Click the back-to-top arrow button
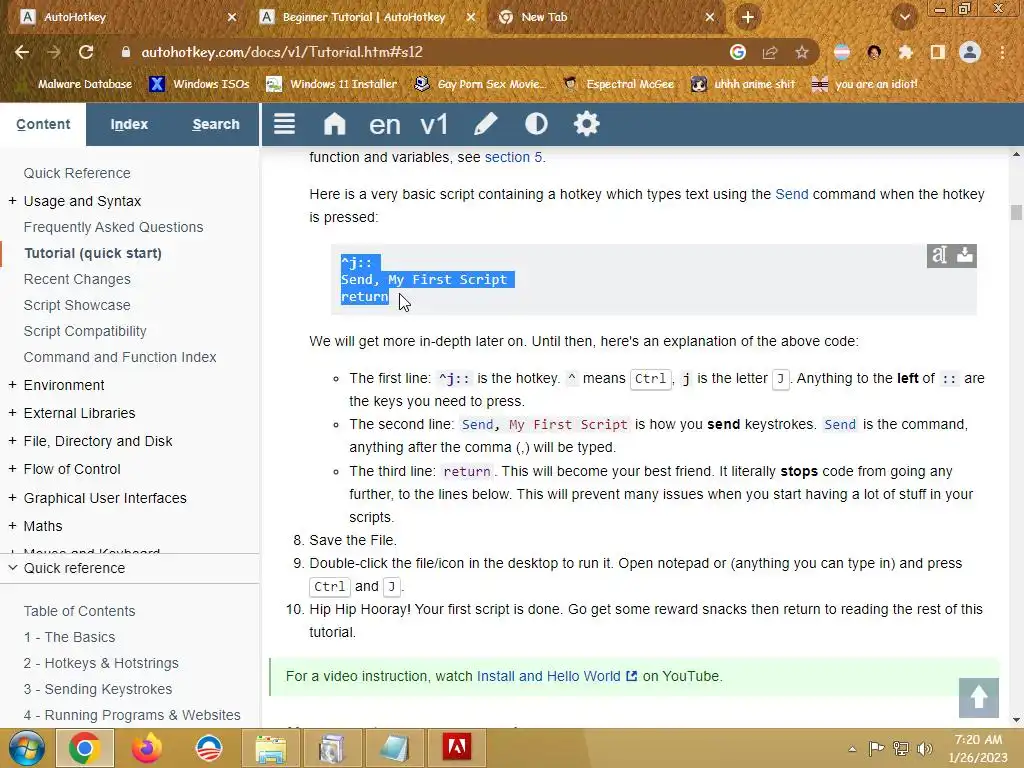 point(978,697)
